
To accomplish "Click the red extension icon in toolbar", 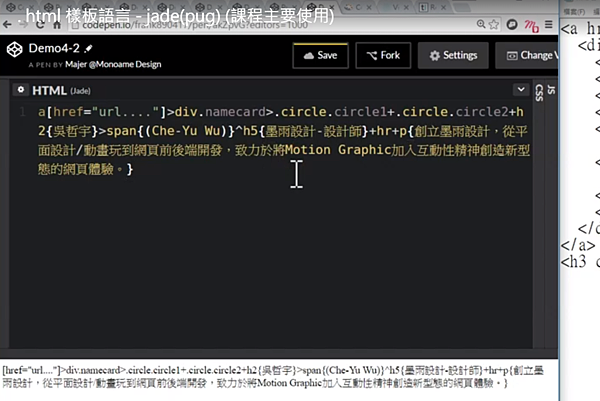I will 531,26.
